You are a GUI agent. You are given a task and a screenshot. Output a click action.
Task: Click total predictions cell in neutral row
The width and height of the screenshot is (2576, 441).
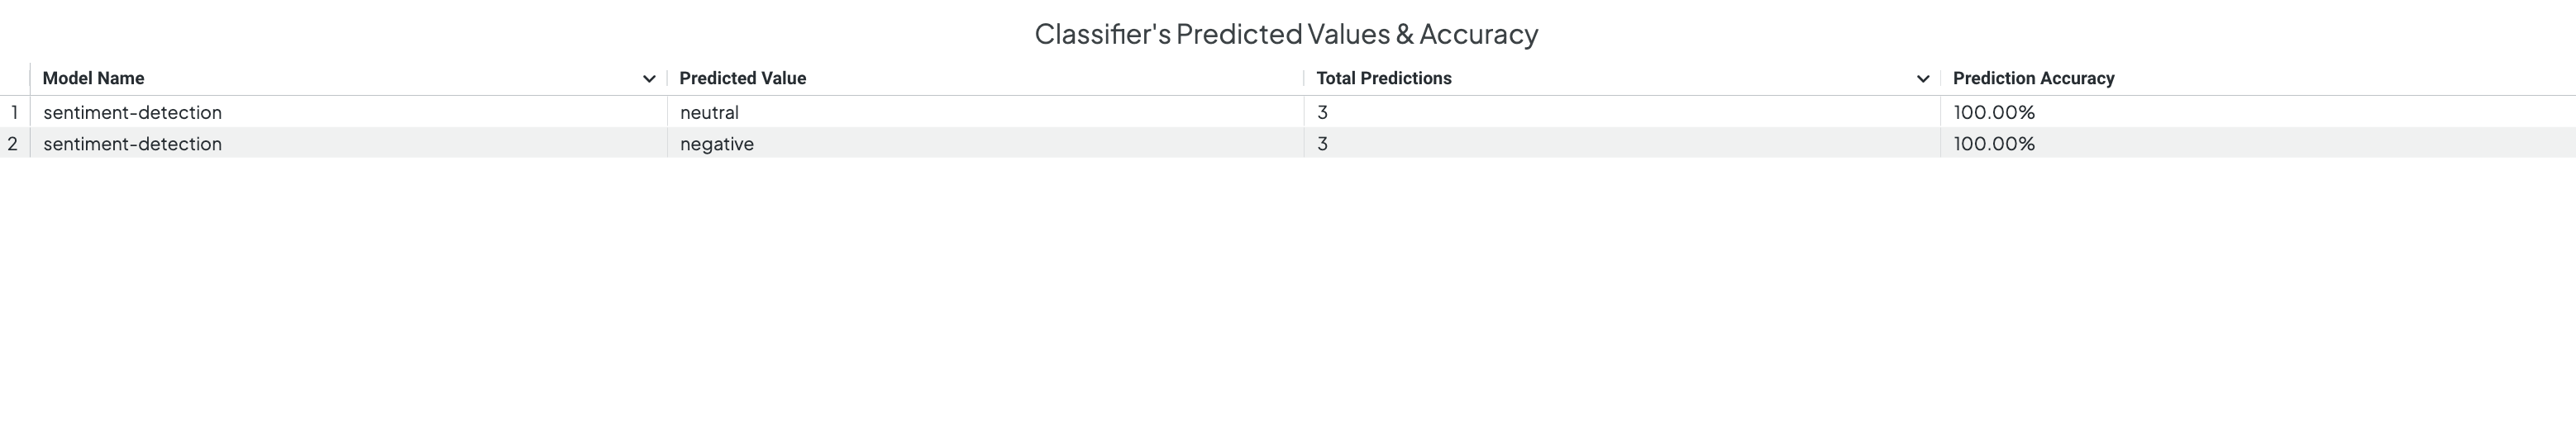(x=1622, y=112)
